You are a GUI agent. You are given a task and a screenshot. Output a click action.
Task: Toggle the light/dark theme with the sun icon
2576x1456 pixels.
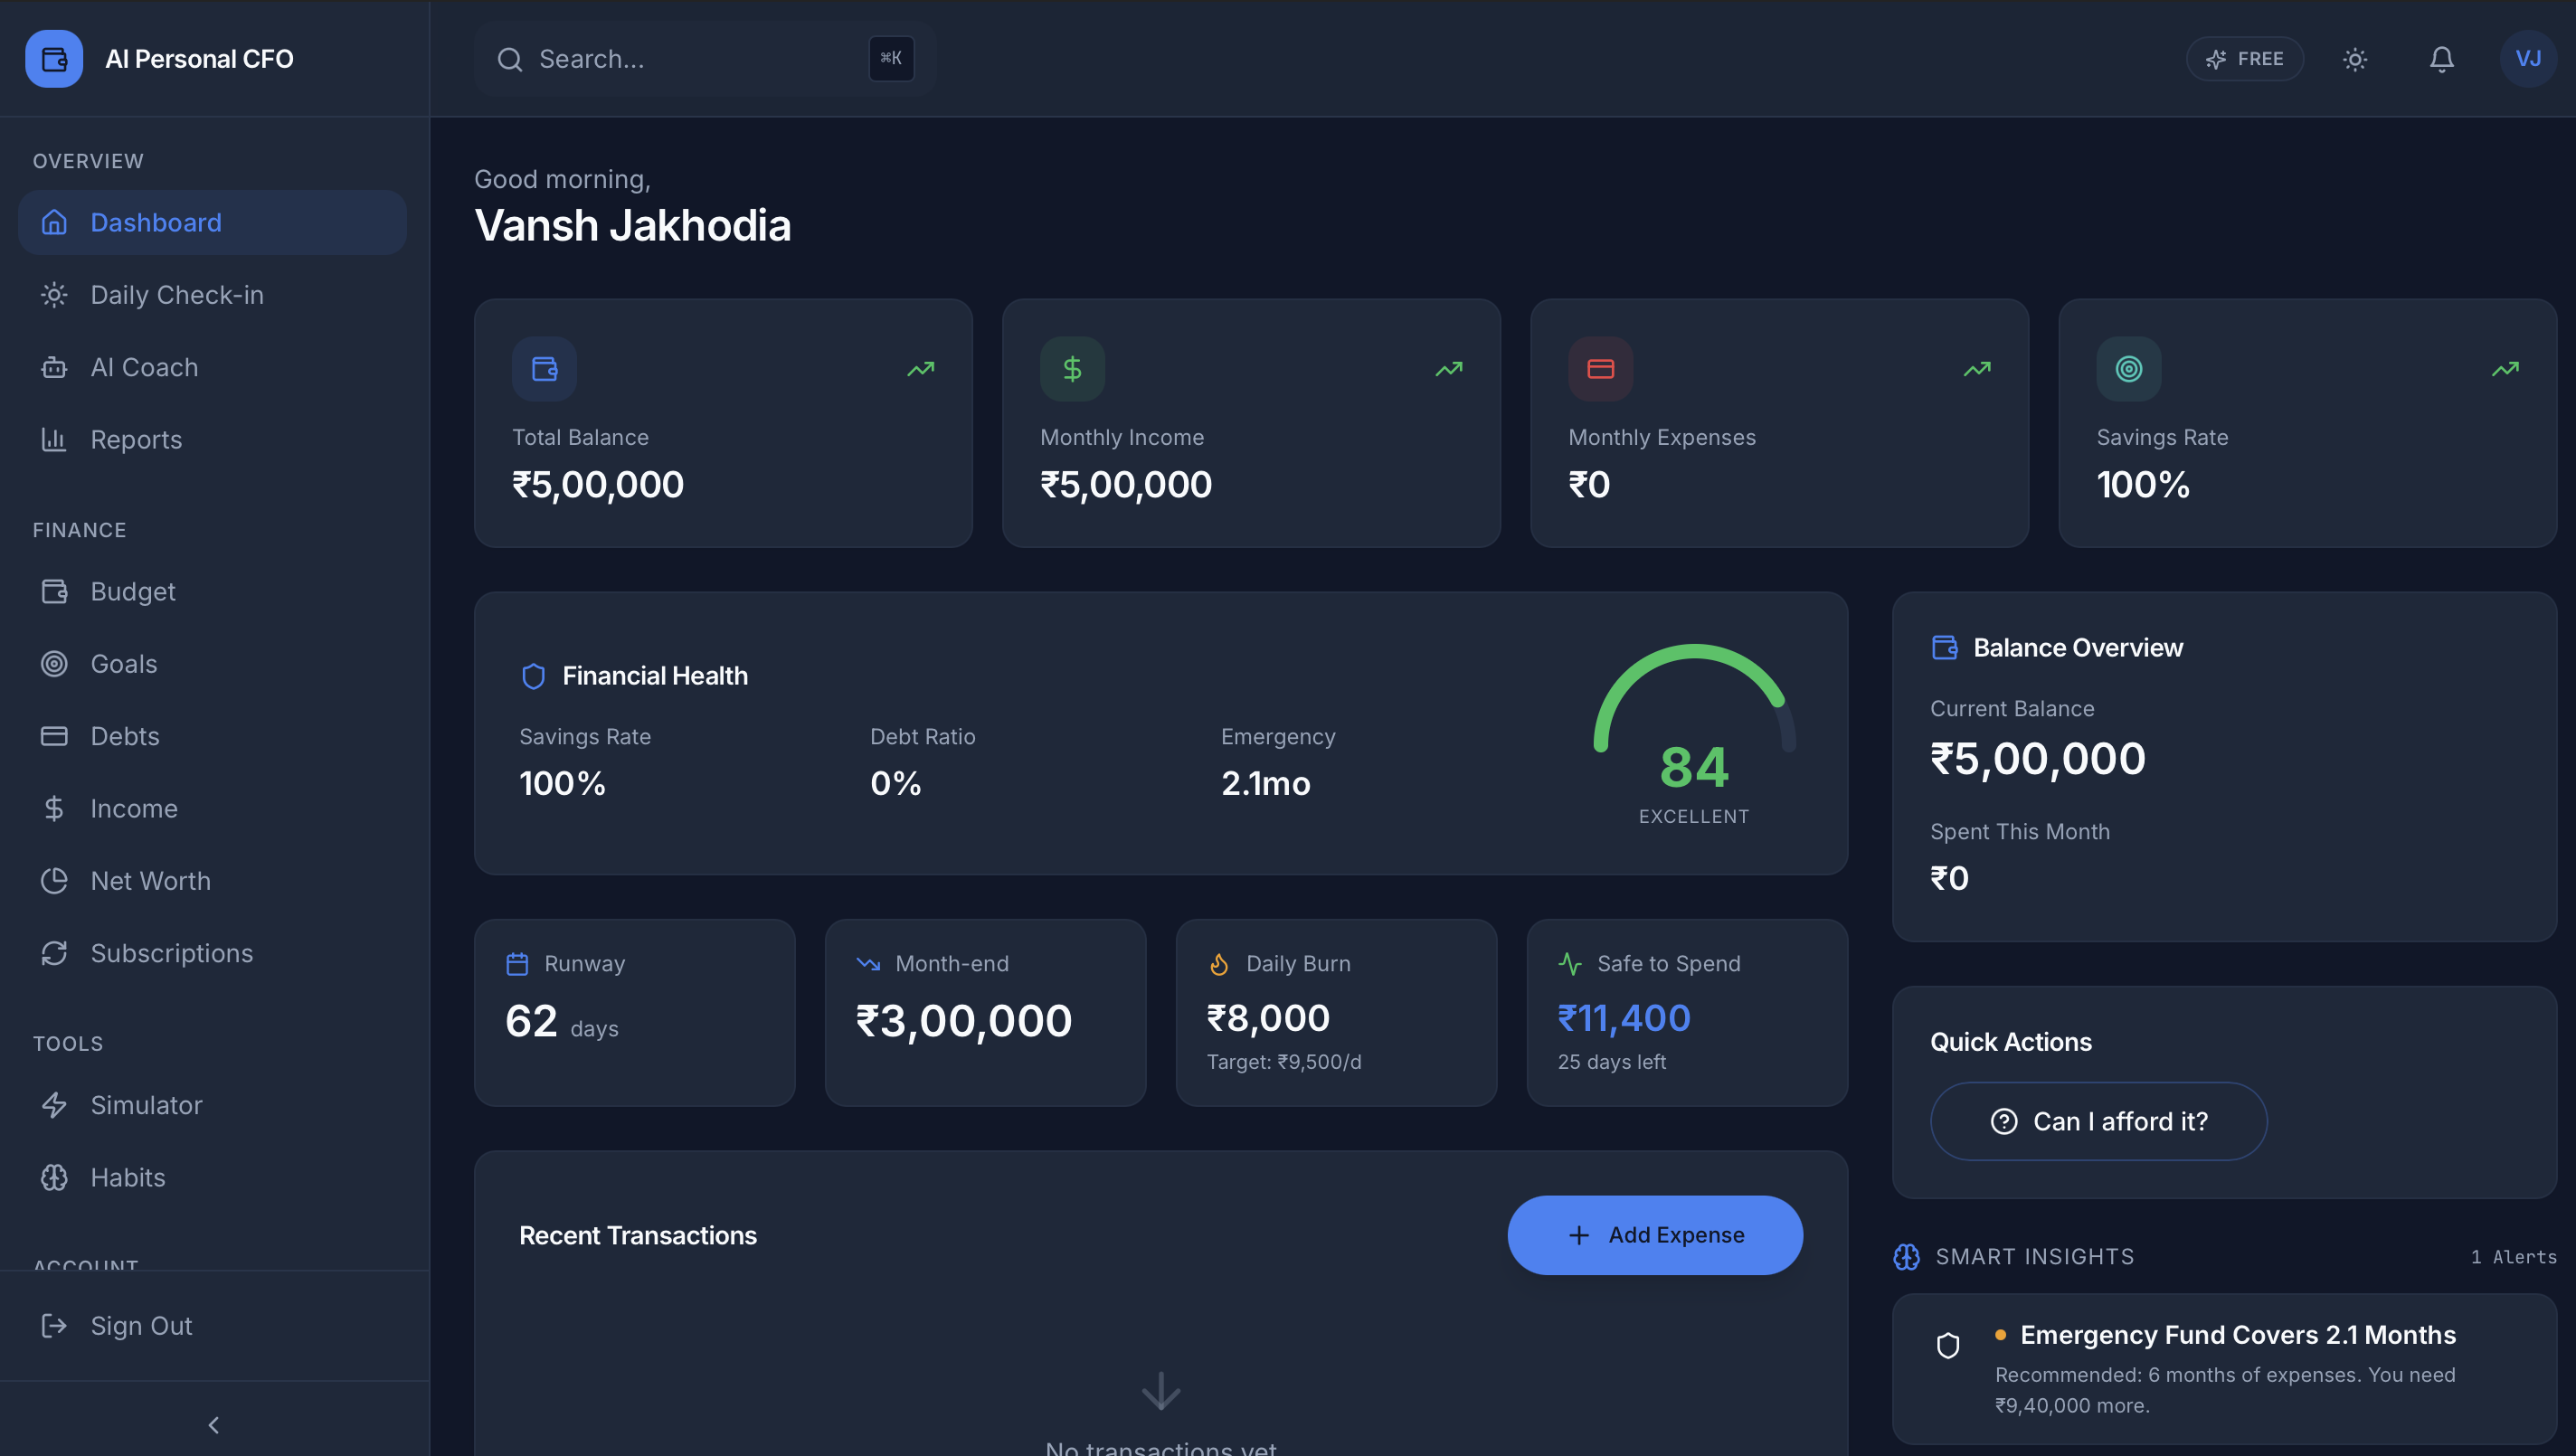pos(2355,59)
